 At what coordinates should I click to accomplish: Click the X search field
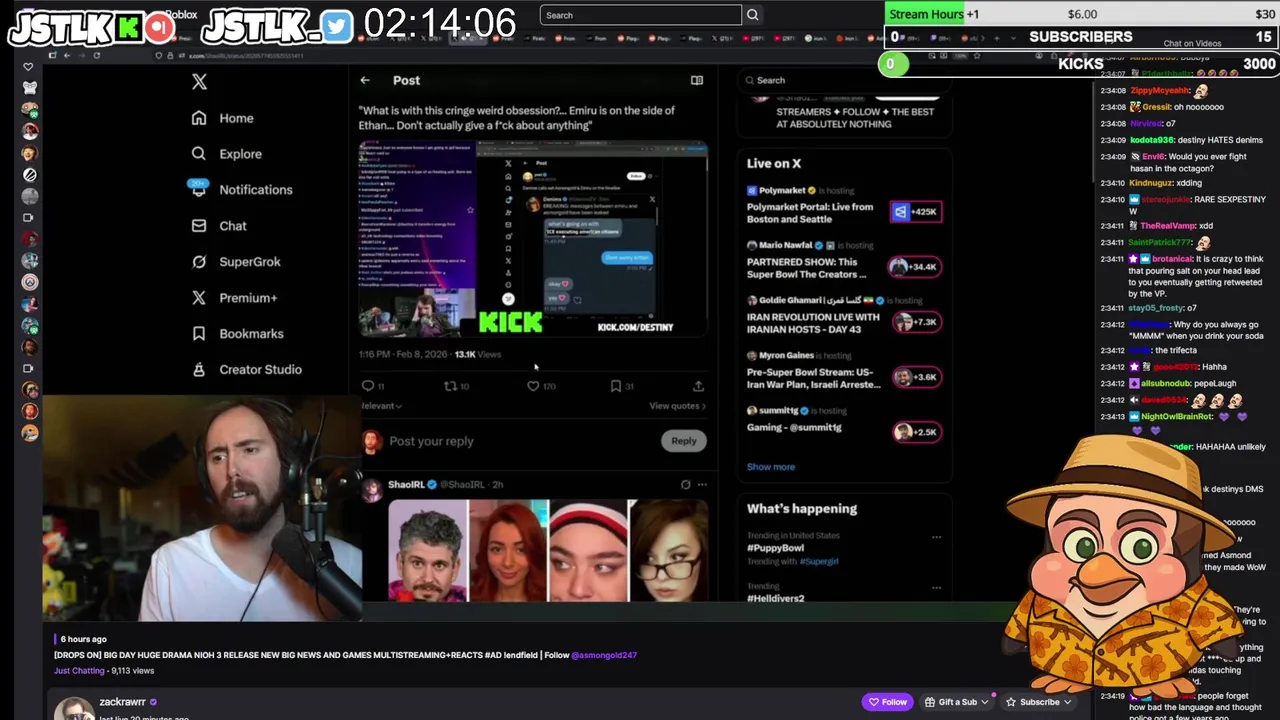click(845, 80)
